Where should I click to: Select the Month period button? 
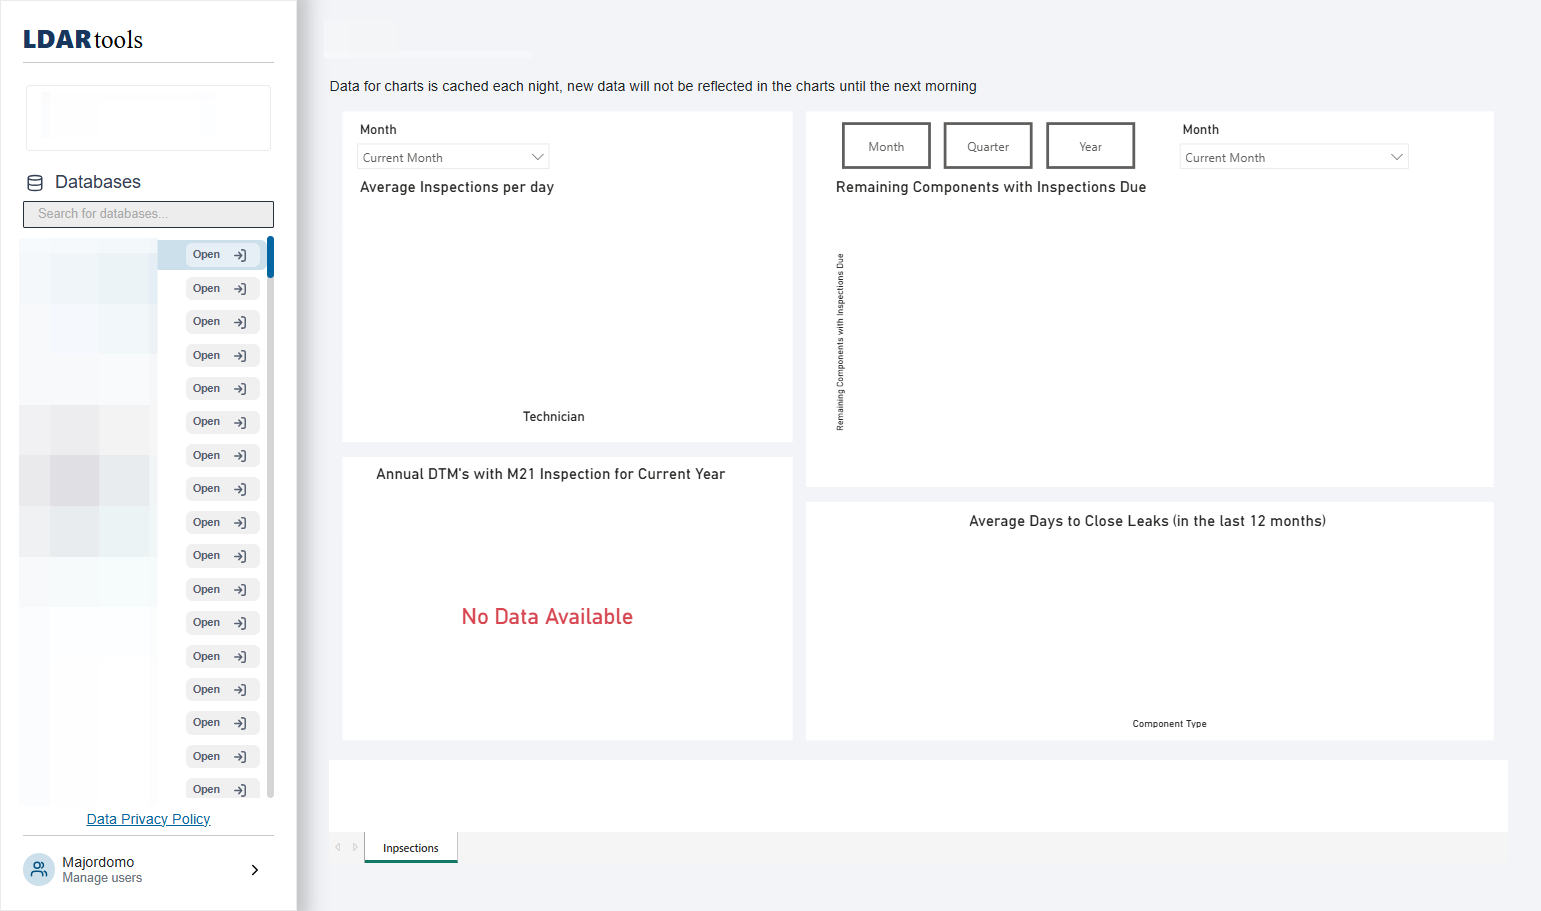[x=886, y=146]
